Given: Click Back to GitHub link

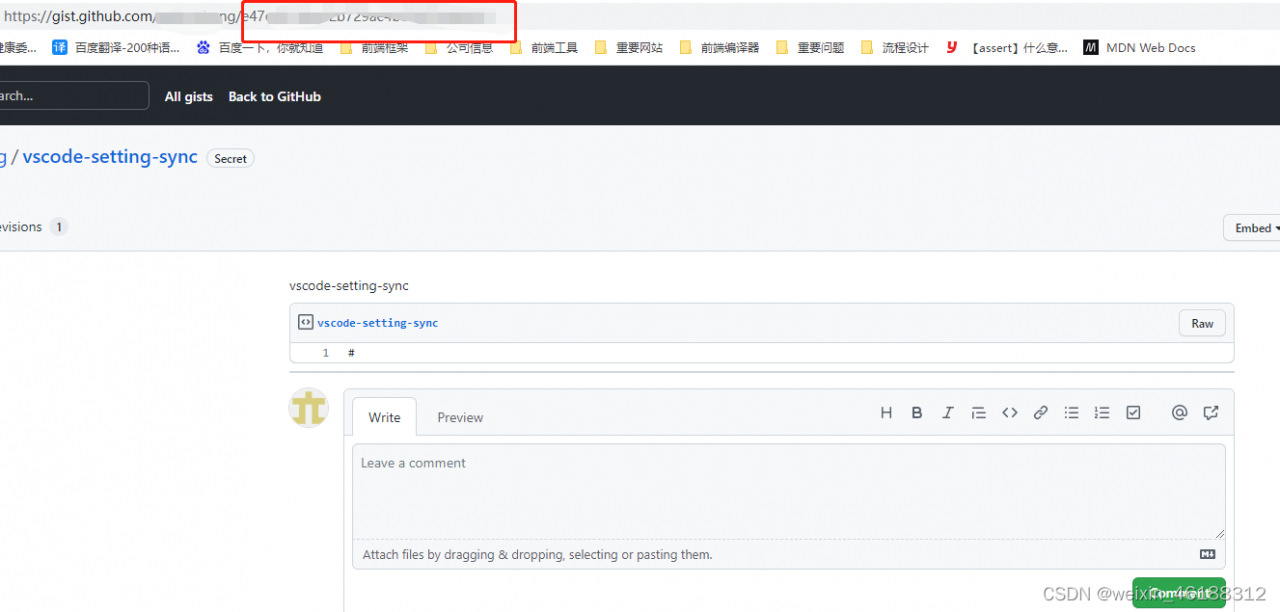Looking at the screenshot, I should pyautogui.click(x=275, y=96).
